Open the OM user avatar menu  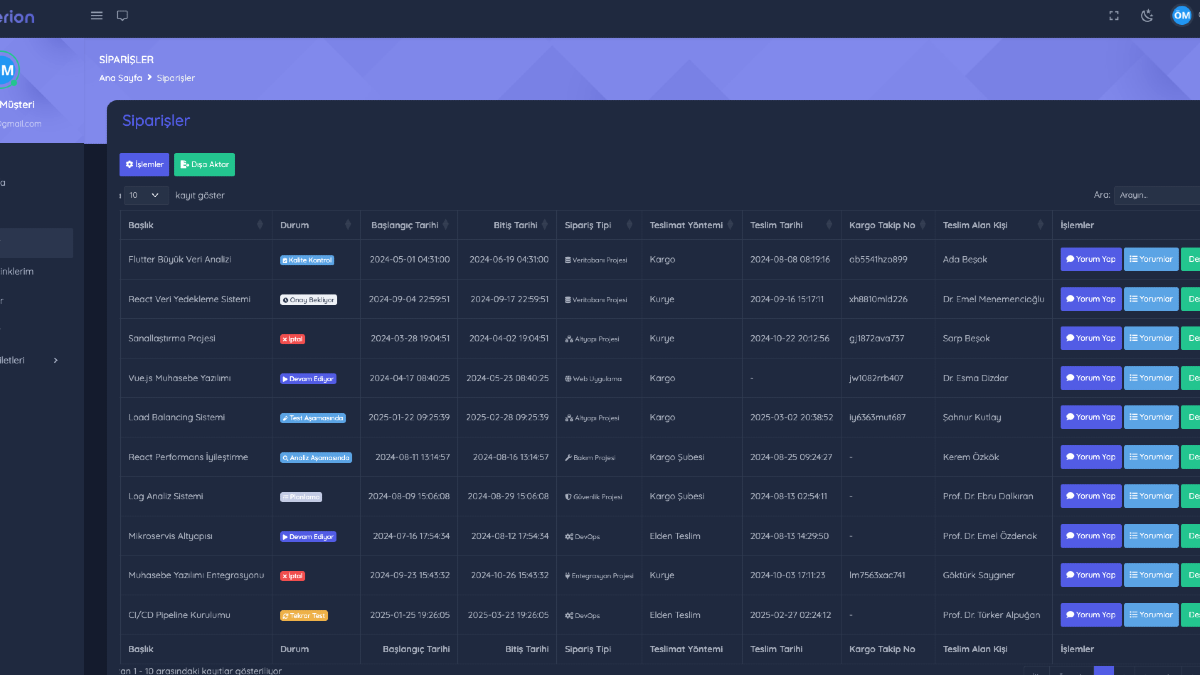(1182, 15)
